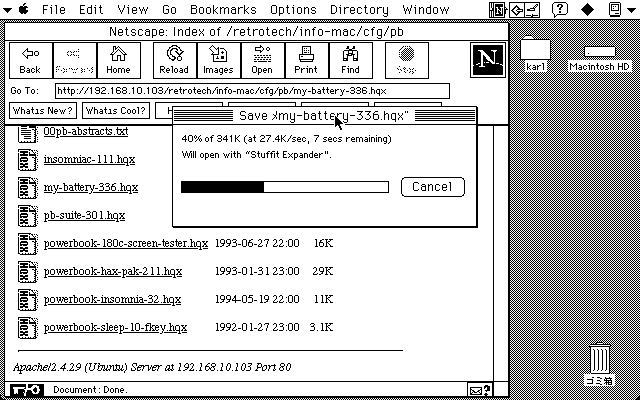Image resolution: width=640 pixels, height=400 pixels.
Task: Click the HQX icon beside my-battery-336.hqx
Action: (x=27, y=188)
